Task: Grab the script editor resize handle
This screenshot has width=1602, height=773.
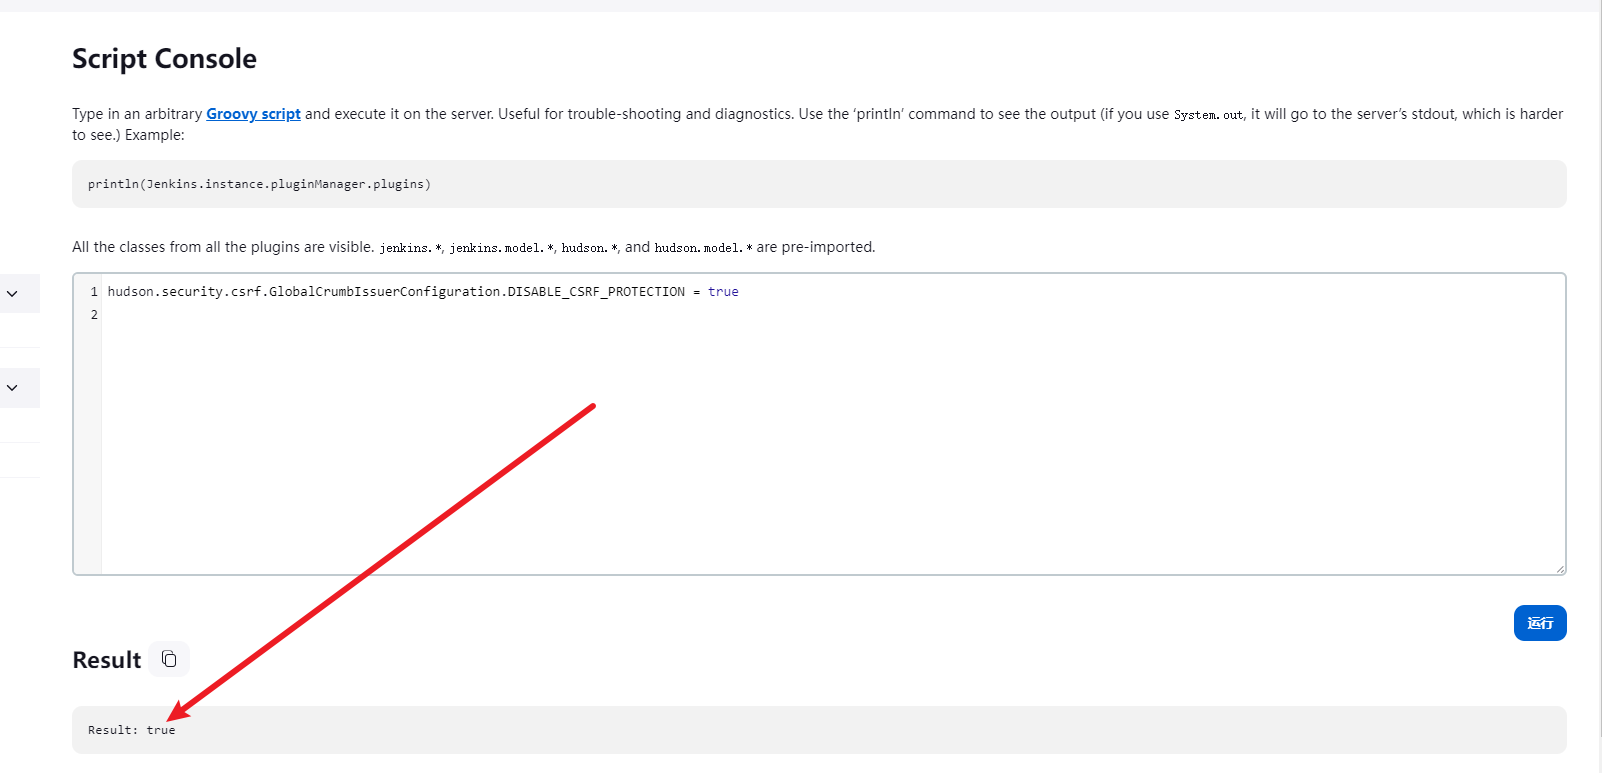Action: pos(1559,569)
